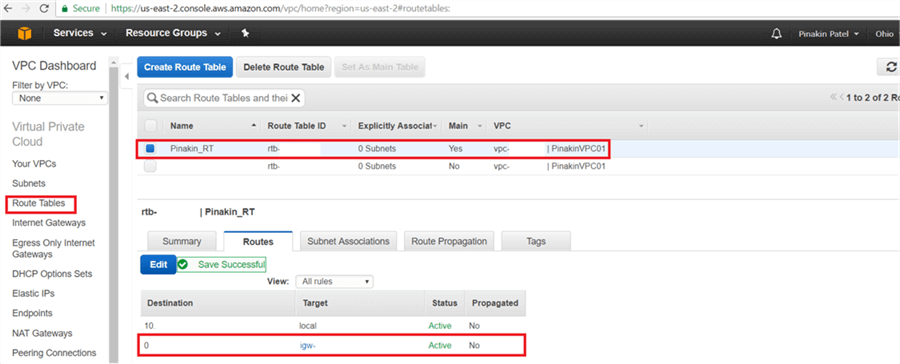Click Create Route Table button
This screenshot has height=364, width=900.
[x=185, y=67]
